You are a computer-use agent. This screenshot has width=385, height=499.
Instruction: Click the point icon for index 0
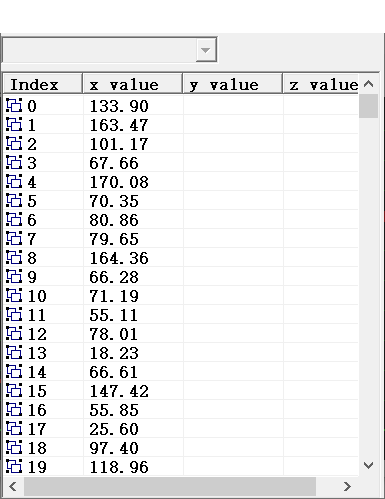click(14, 106)
